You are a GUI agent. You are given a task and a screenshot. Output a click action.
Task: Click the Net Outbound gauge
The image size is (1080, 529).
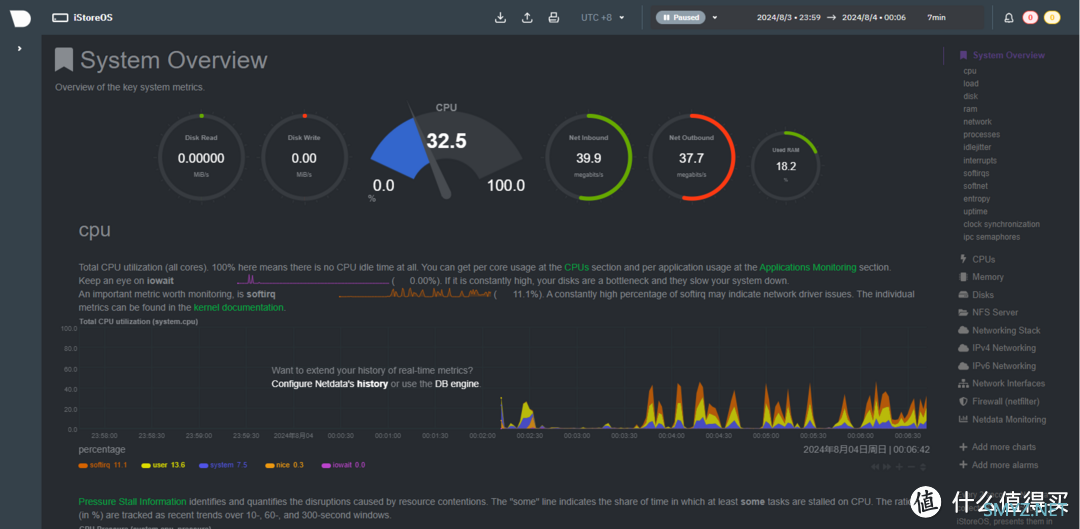click(692, 158)
